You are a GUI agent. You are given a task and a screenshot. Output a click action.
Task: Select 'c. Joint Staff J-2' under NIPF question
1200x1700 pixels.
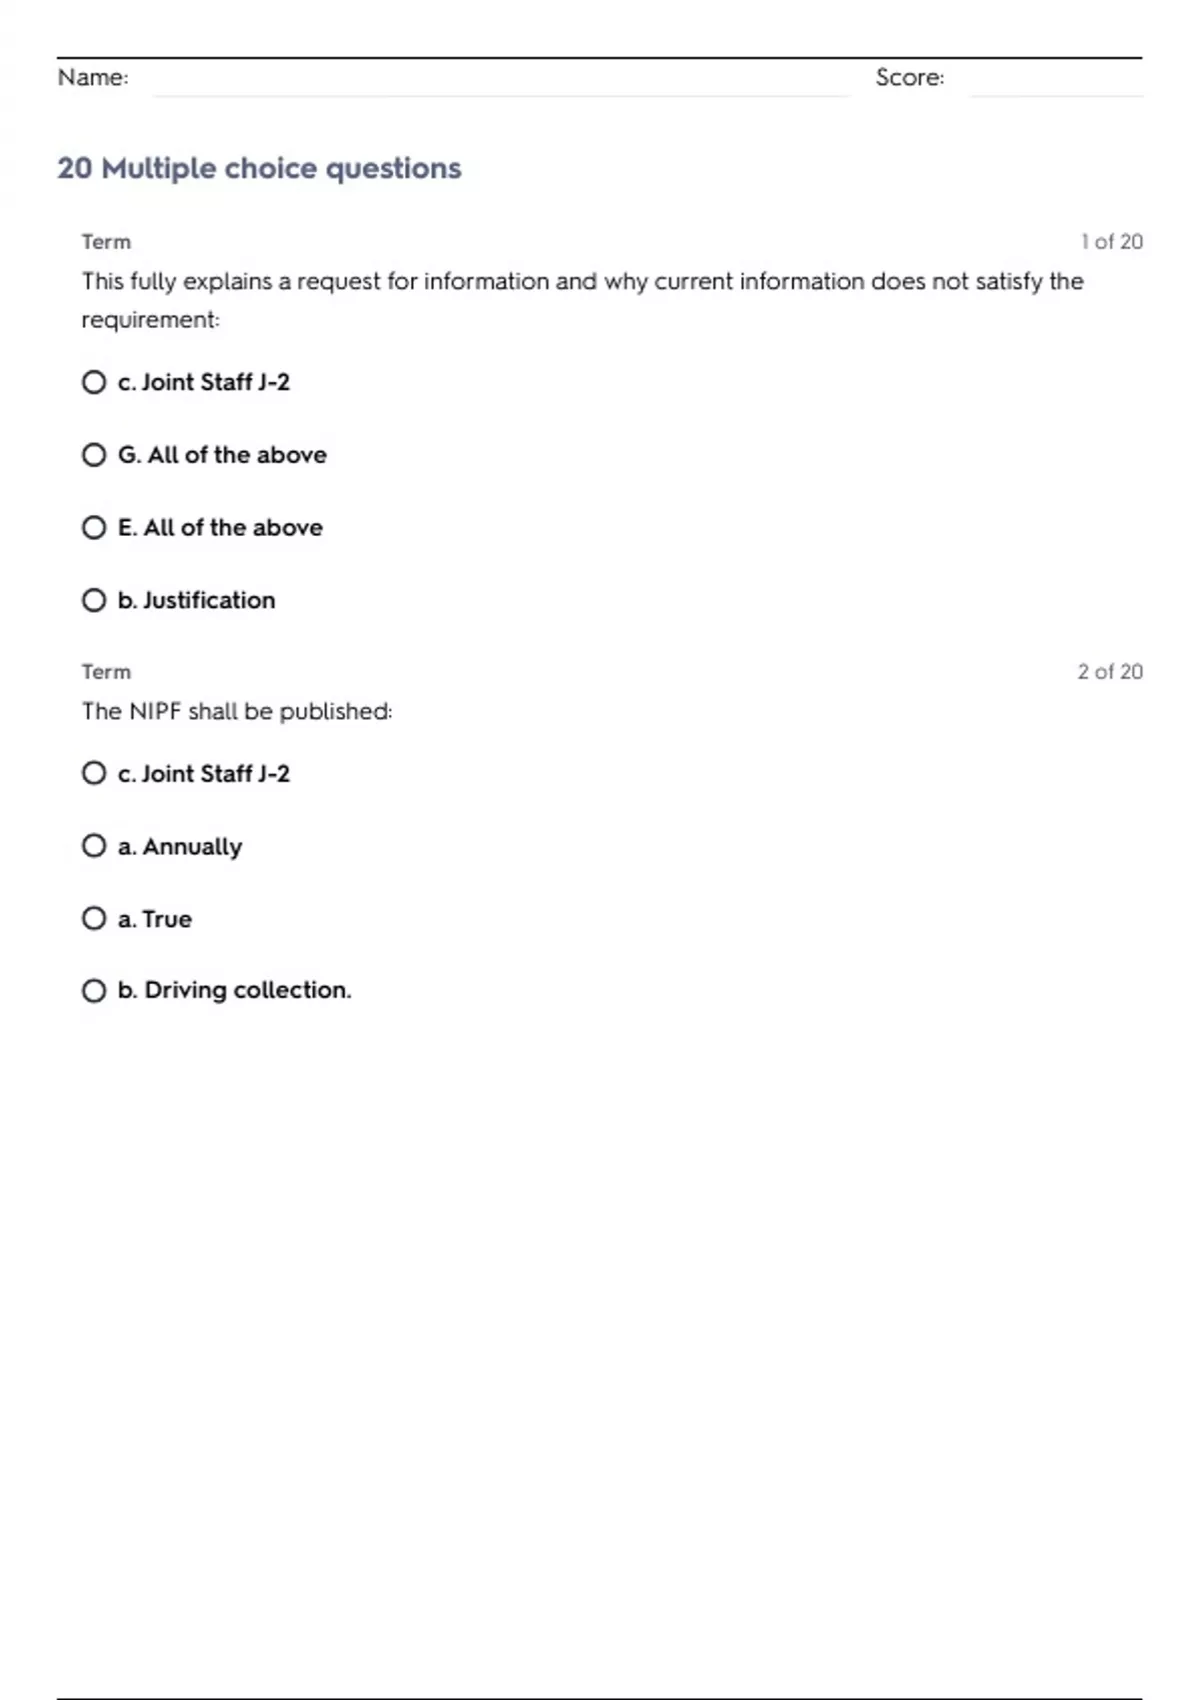pos(94,773)
